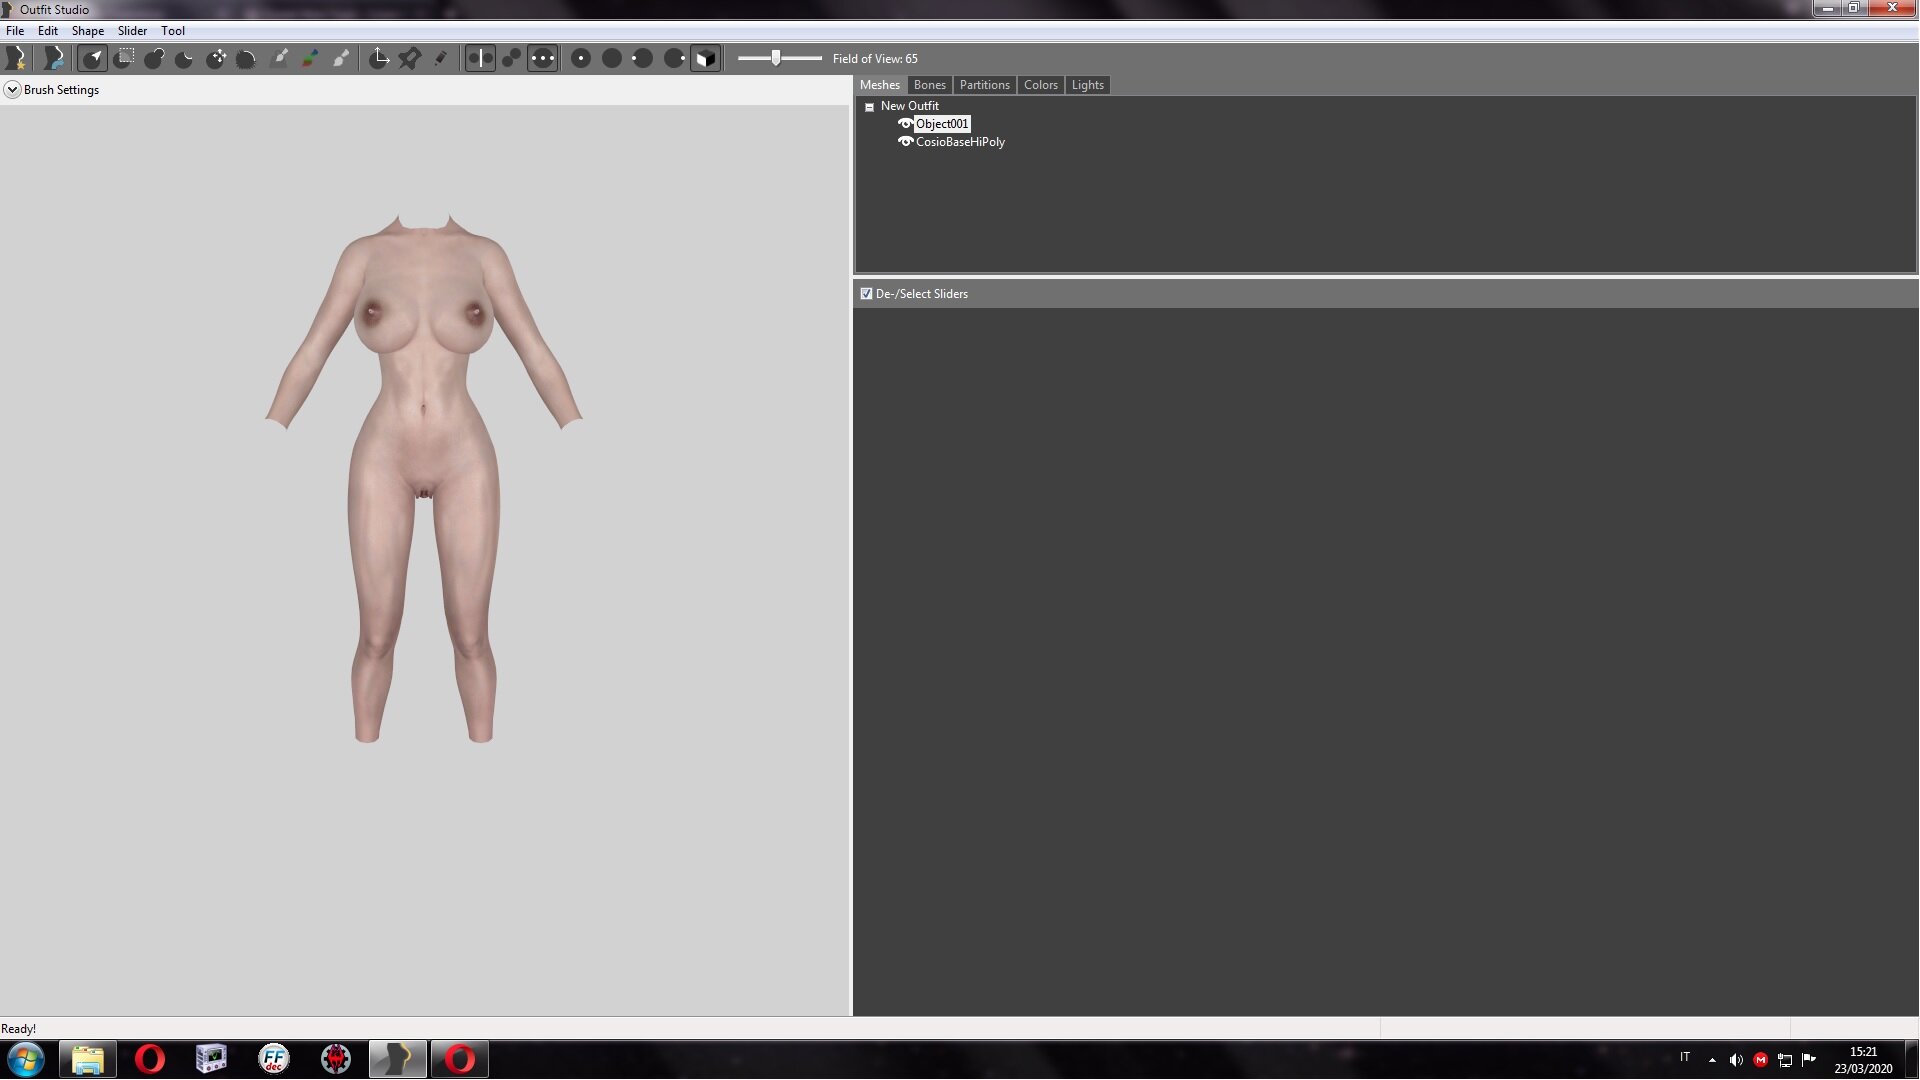Select the Color paint brush tool
The width and height of the screenshot is (1920, 1080).
pos(310,58)
